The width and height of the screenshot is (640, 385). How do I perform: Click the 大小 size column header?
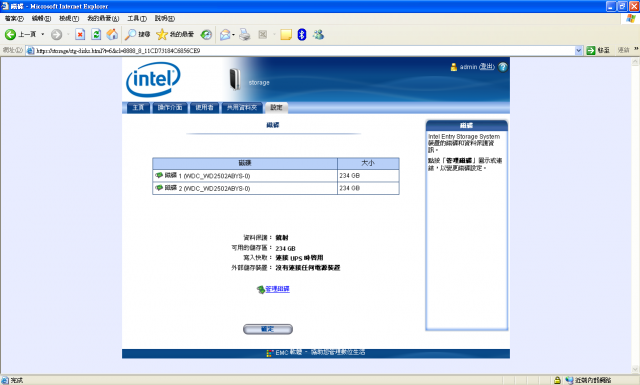[368, 163]
